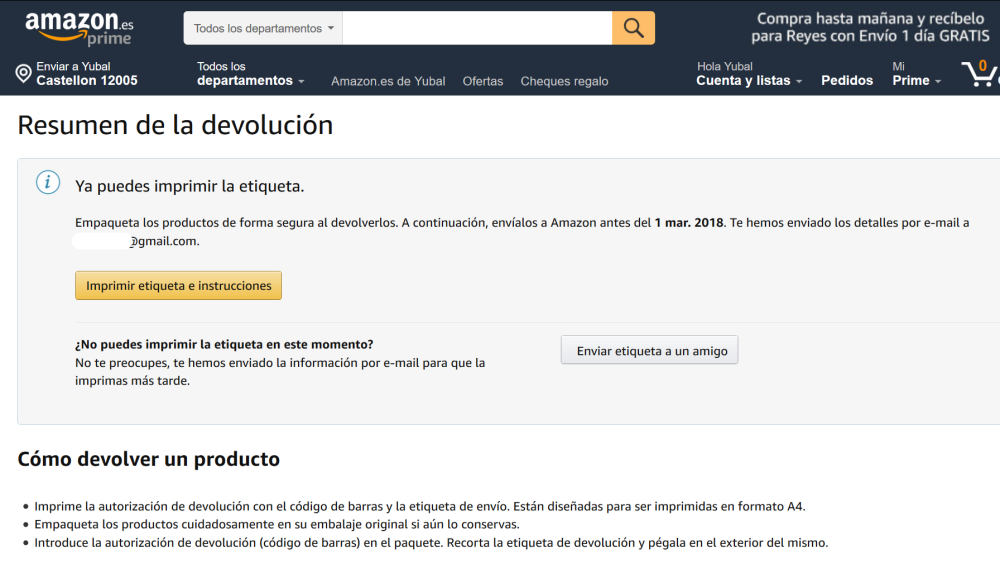Expand the 'Todos los departamentos' navigation menu

click(250, 74)
